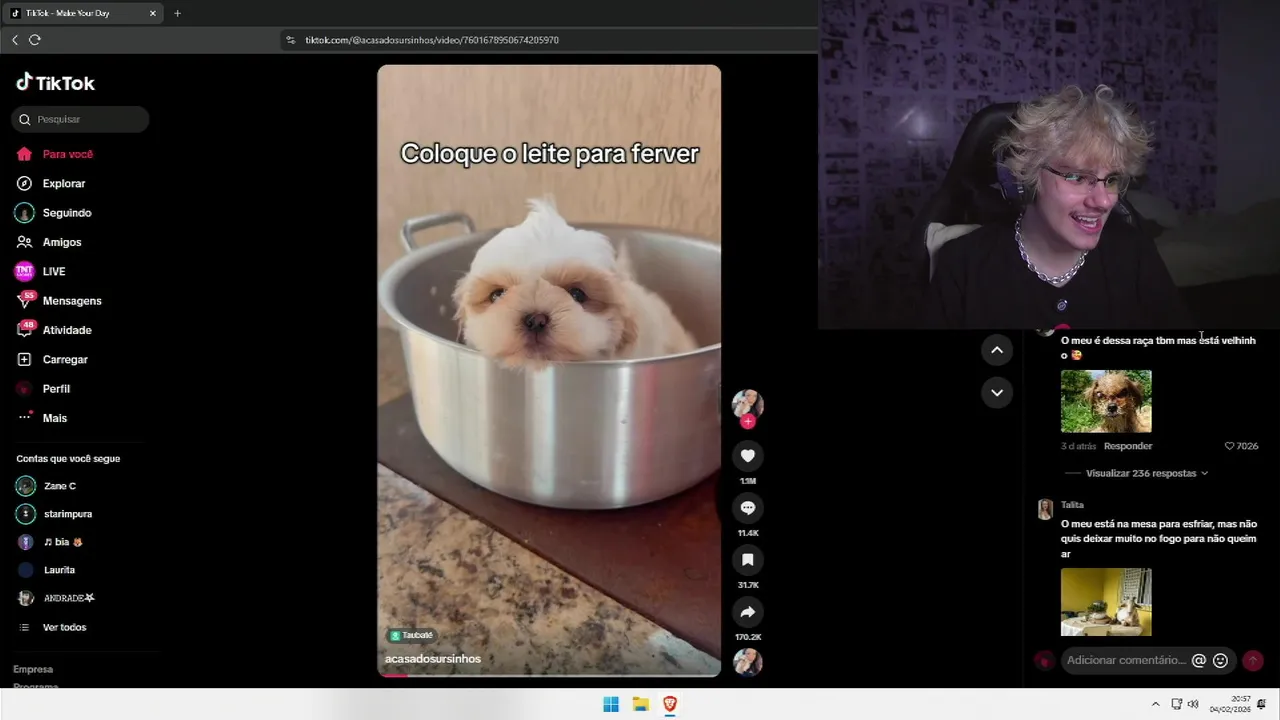Open the sound disc thumbnail
The width and height of the screenshot is (1280, 720).
tap(747, 662)
